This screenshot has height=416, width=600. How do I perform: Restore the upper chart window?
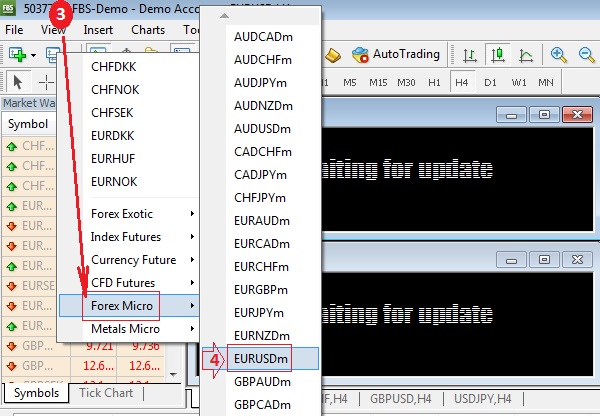pos(545,114)
